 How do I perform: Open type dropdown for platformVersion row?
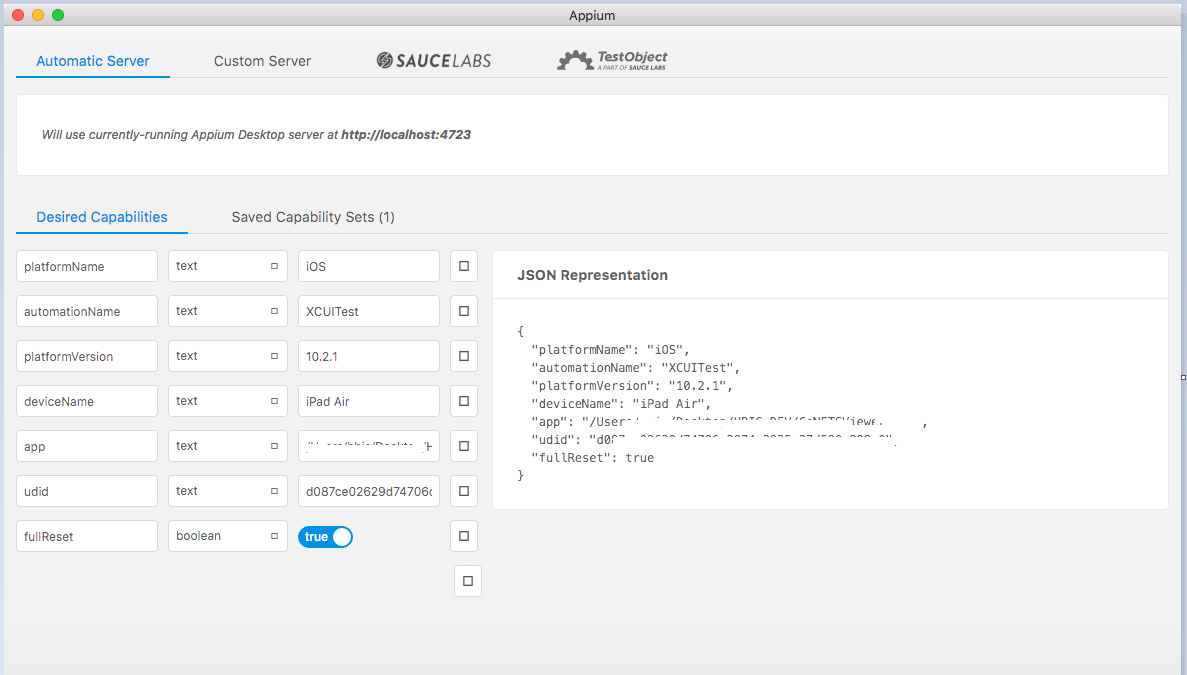point(228,356)
